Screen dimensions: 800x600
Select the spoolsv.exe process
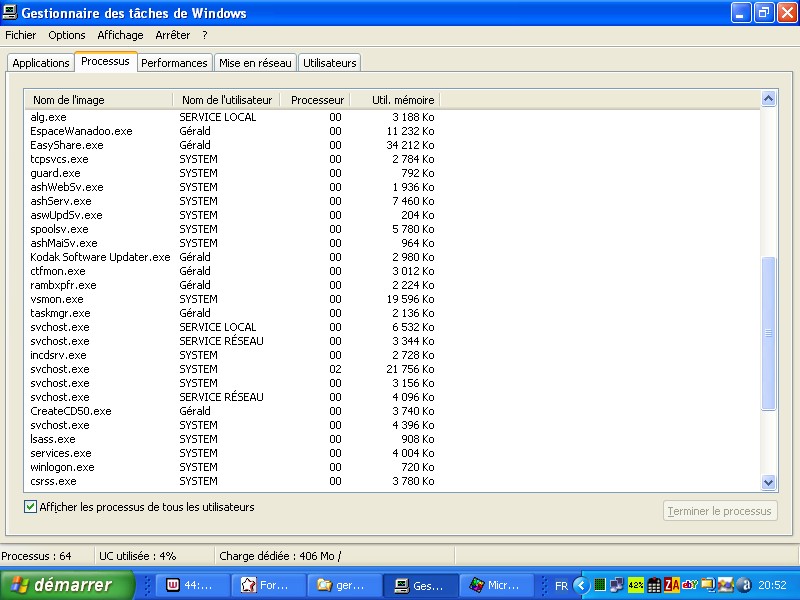click(x=232, y=229)
